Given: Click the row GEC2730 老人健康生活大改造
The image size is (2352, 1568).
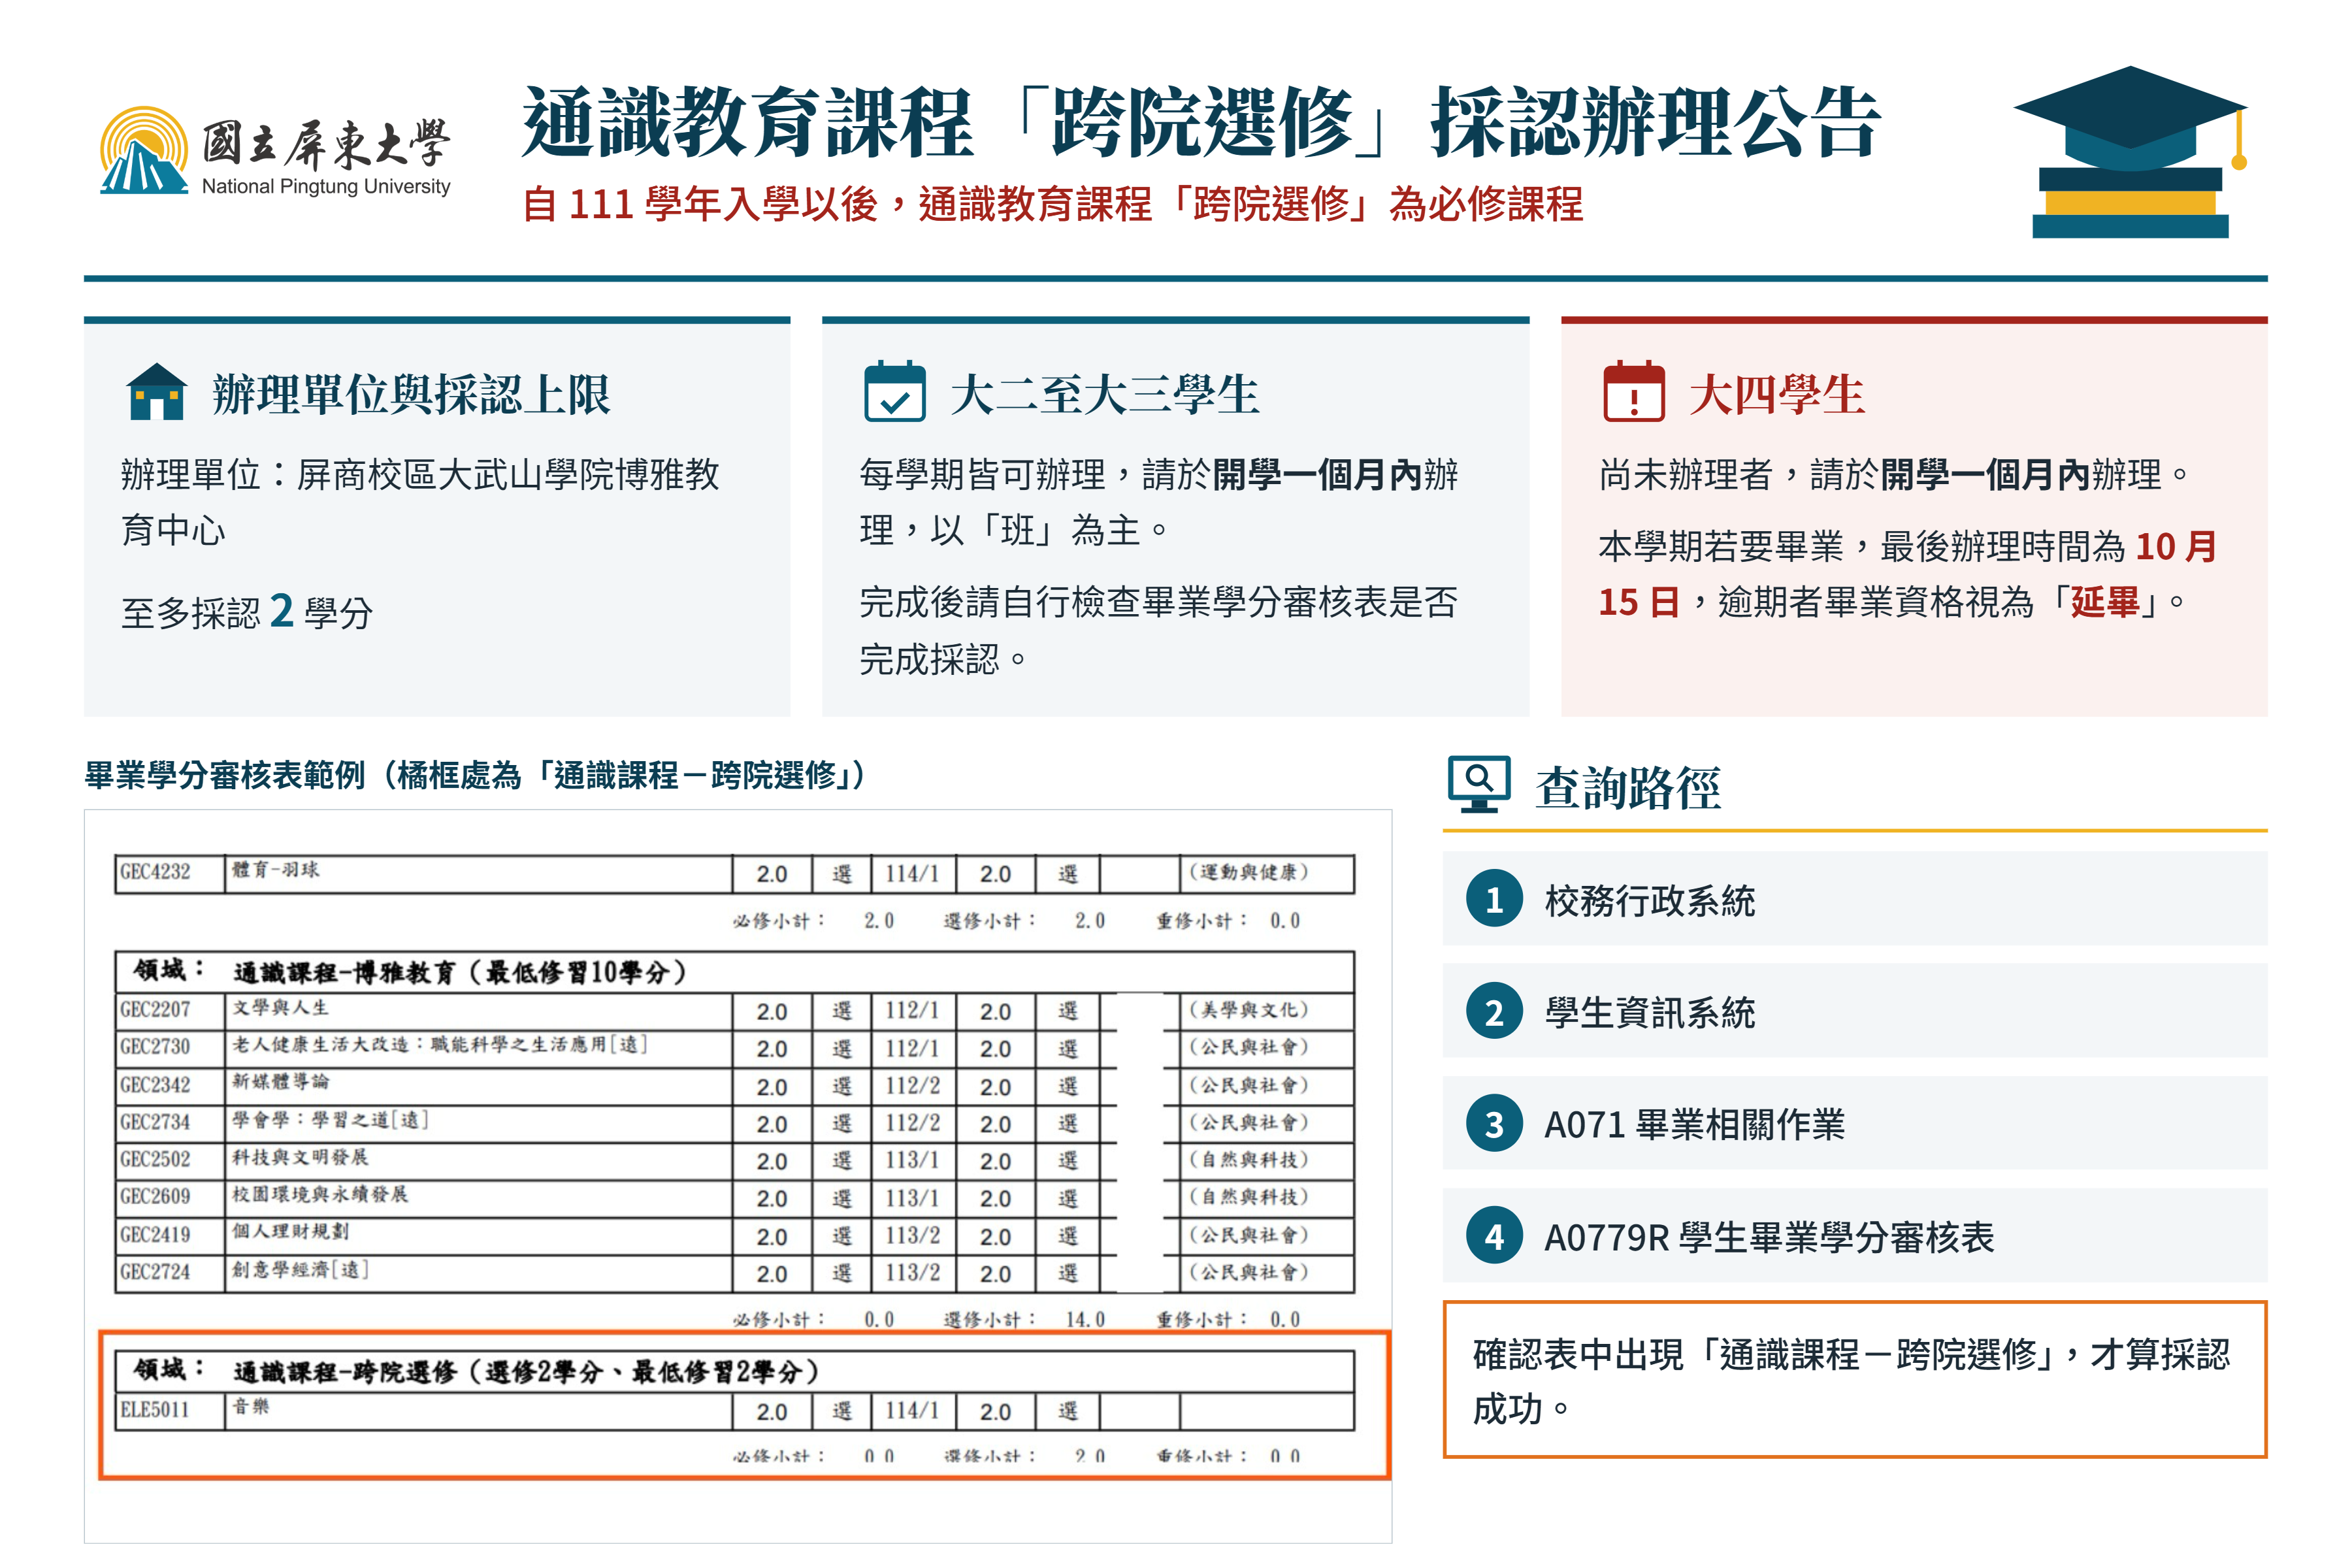Looking at the screenshot, I should tap(734, 1048).
